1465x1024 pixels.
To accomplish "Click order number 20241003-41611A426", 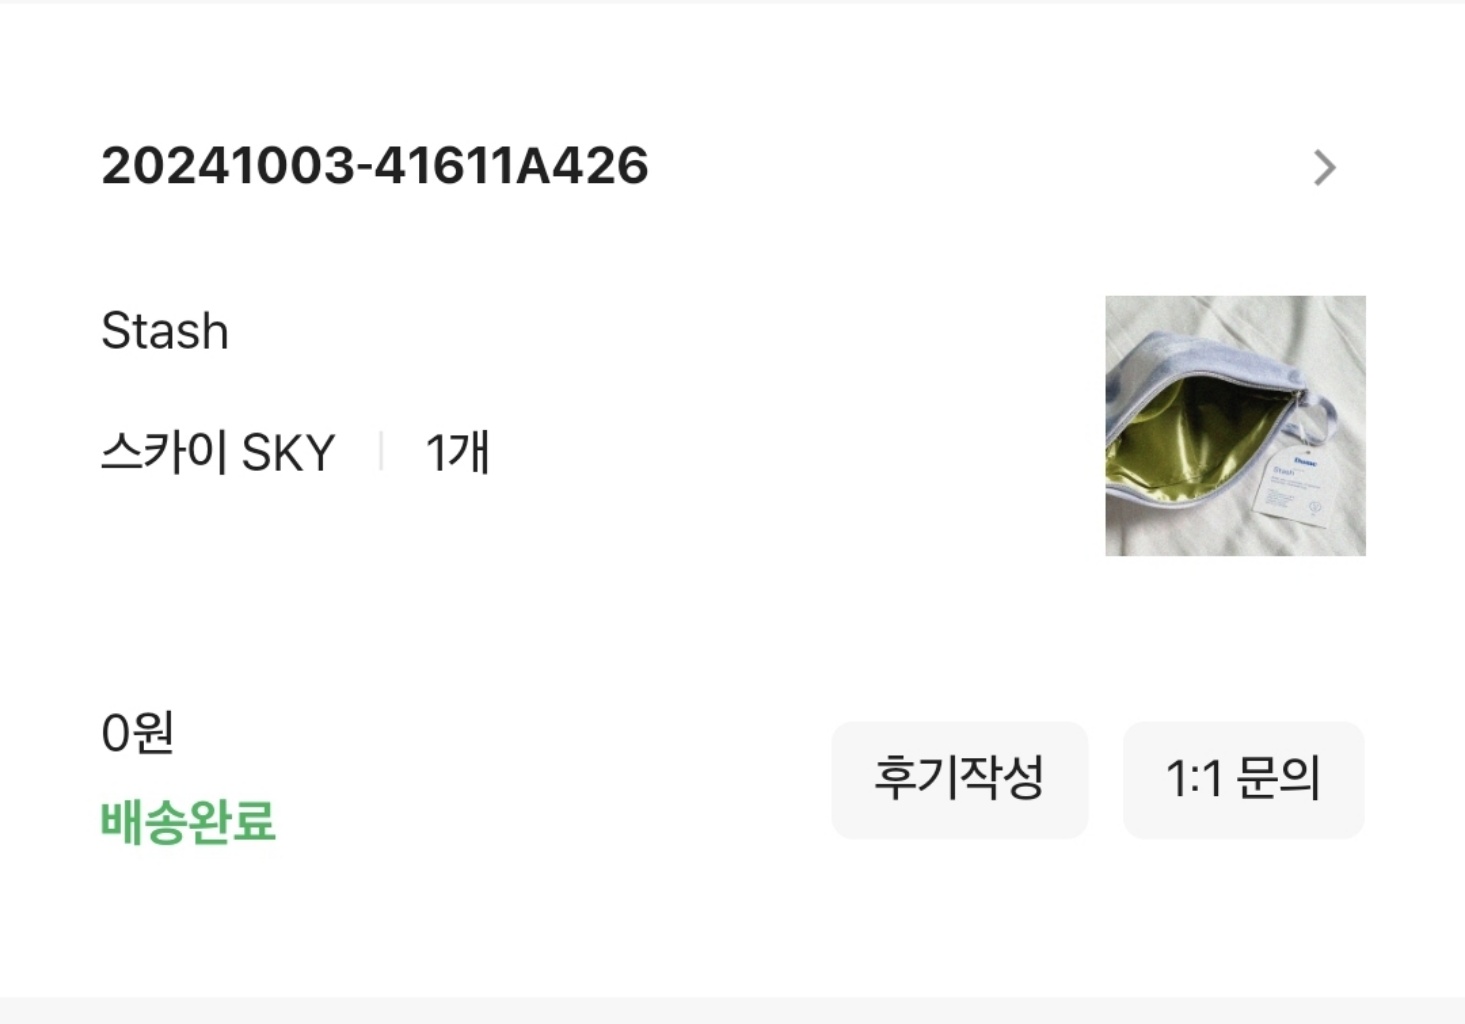I will pos(375,166).
